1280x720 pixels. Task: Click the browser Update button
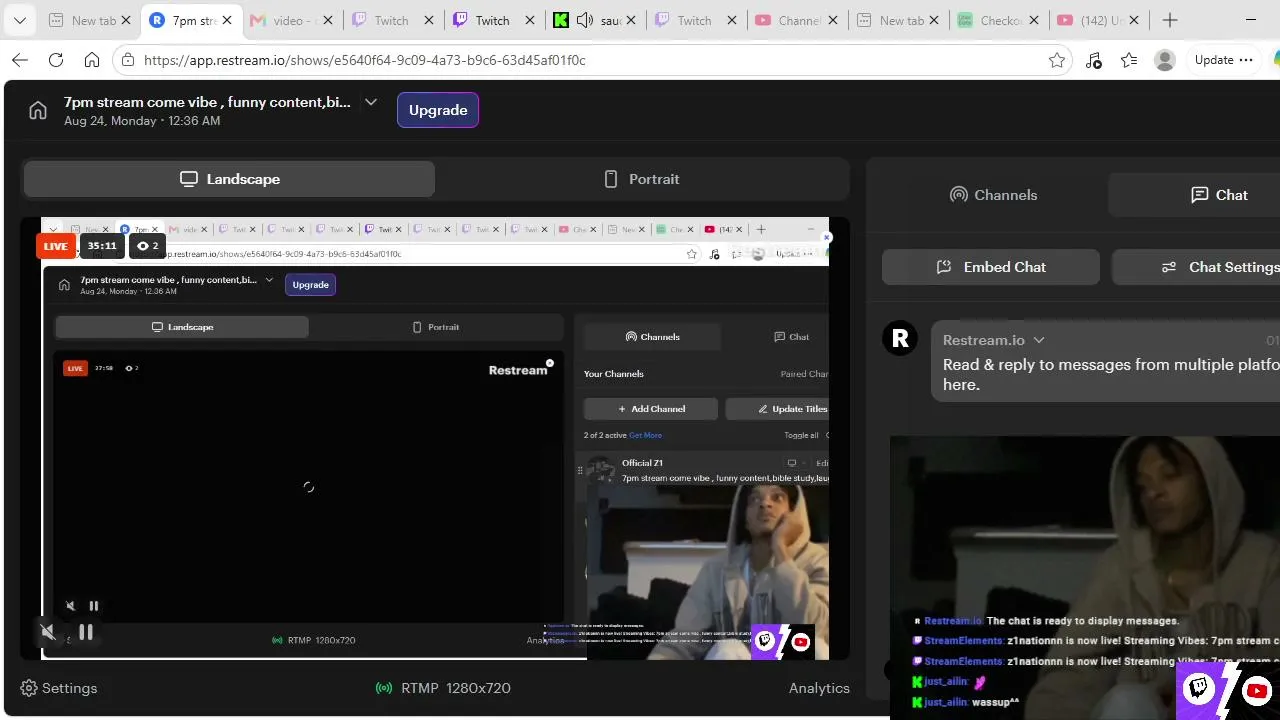[1223, 60]
